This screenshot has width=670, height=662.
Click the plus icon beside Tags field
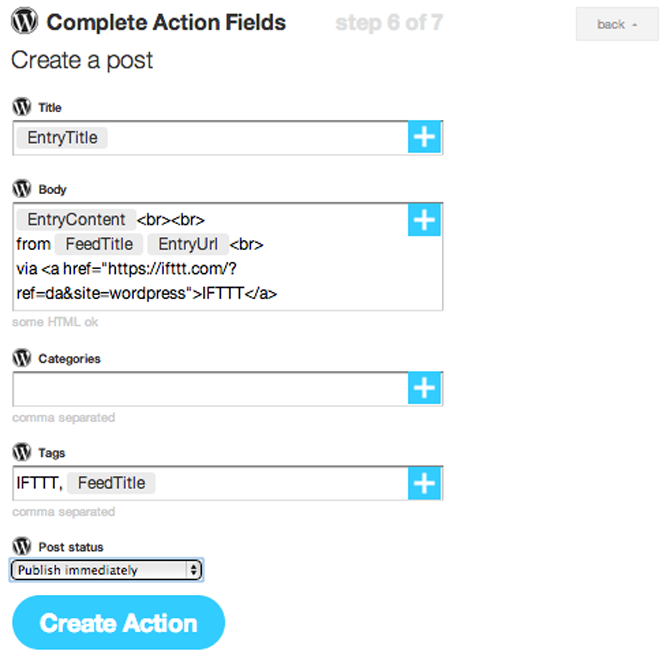pos(425,484)
